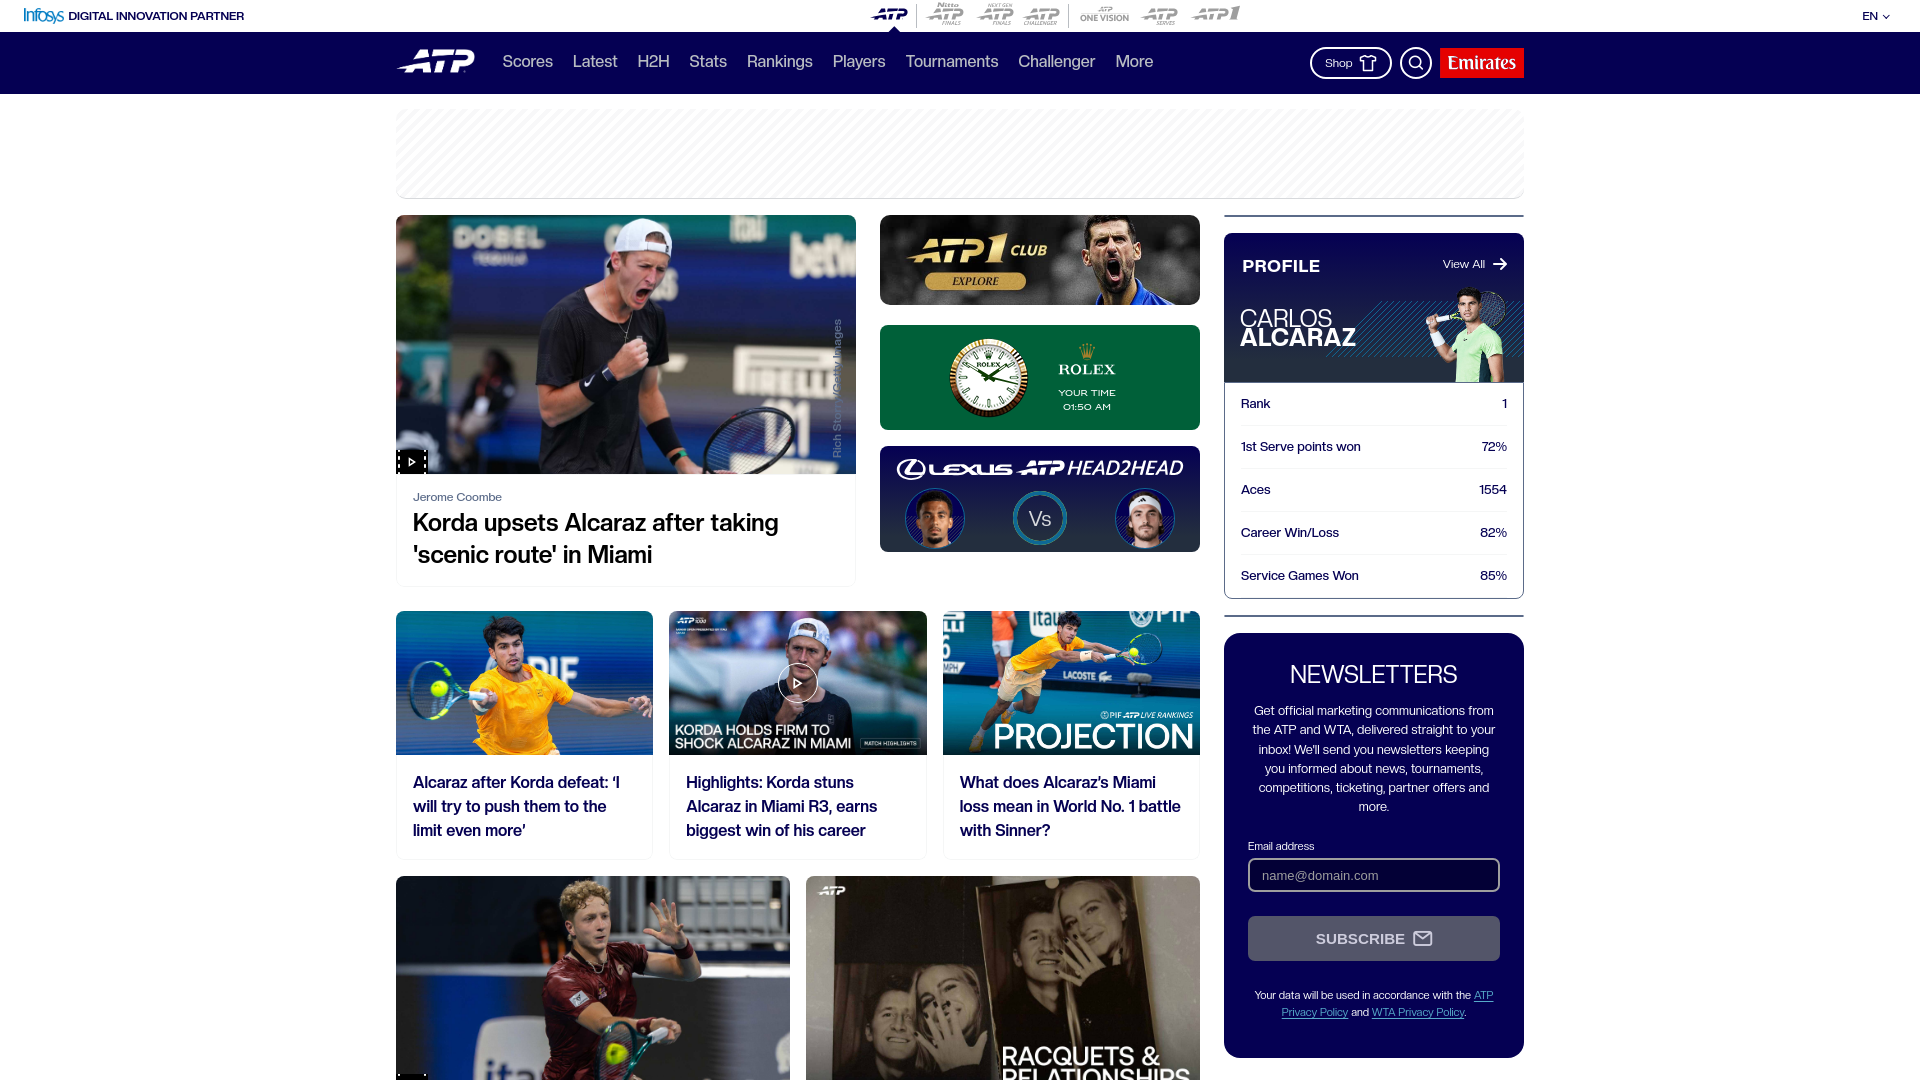Open the ATP1 logo in top strip
This screenshot has height=1080, width=1920.
pos(1216,13)
